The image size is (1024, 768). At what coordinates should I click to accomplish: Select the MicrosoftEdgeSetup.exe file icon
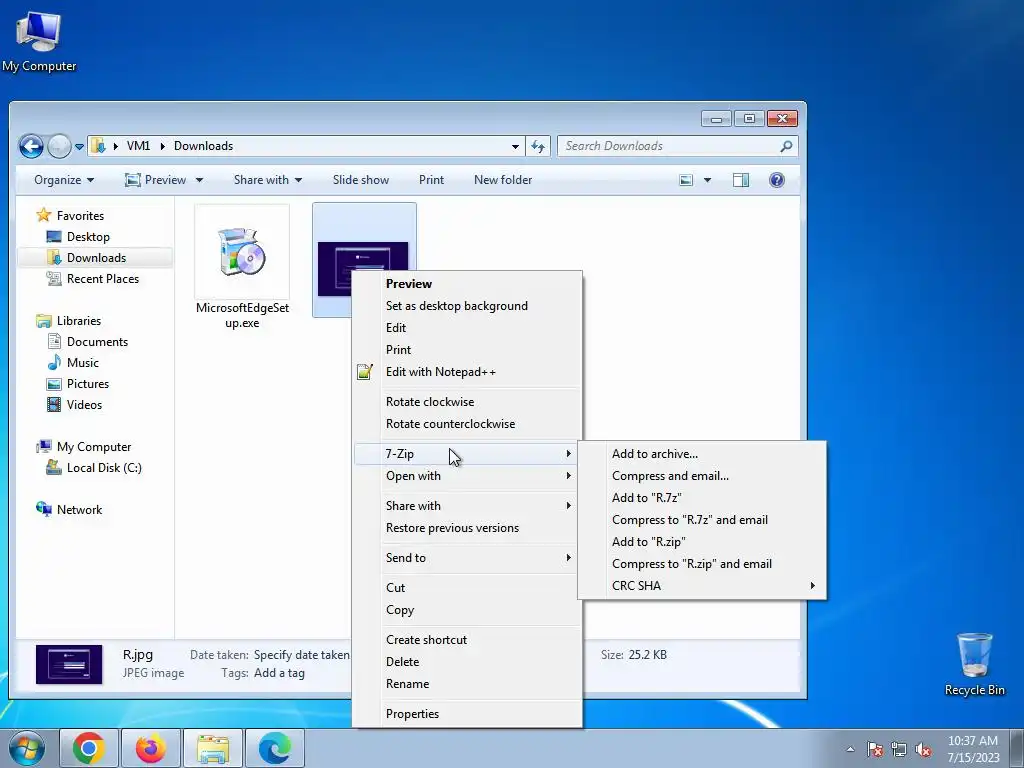(x=242, y=252)
